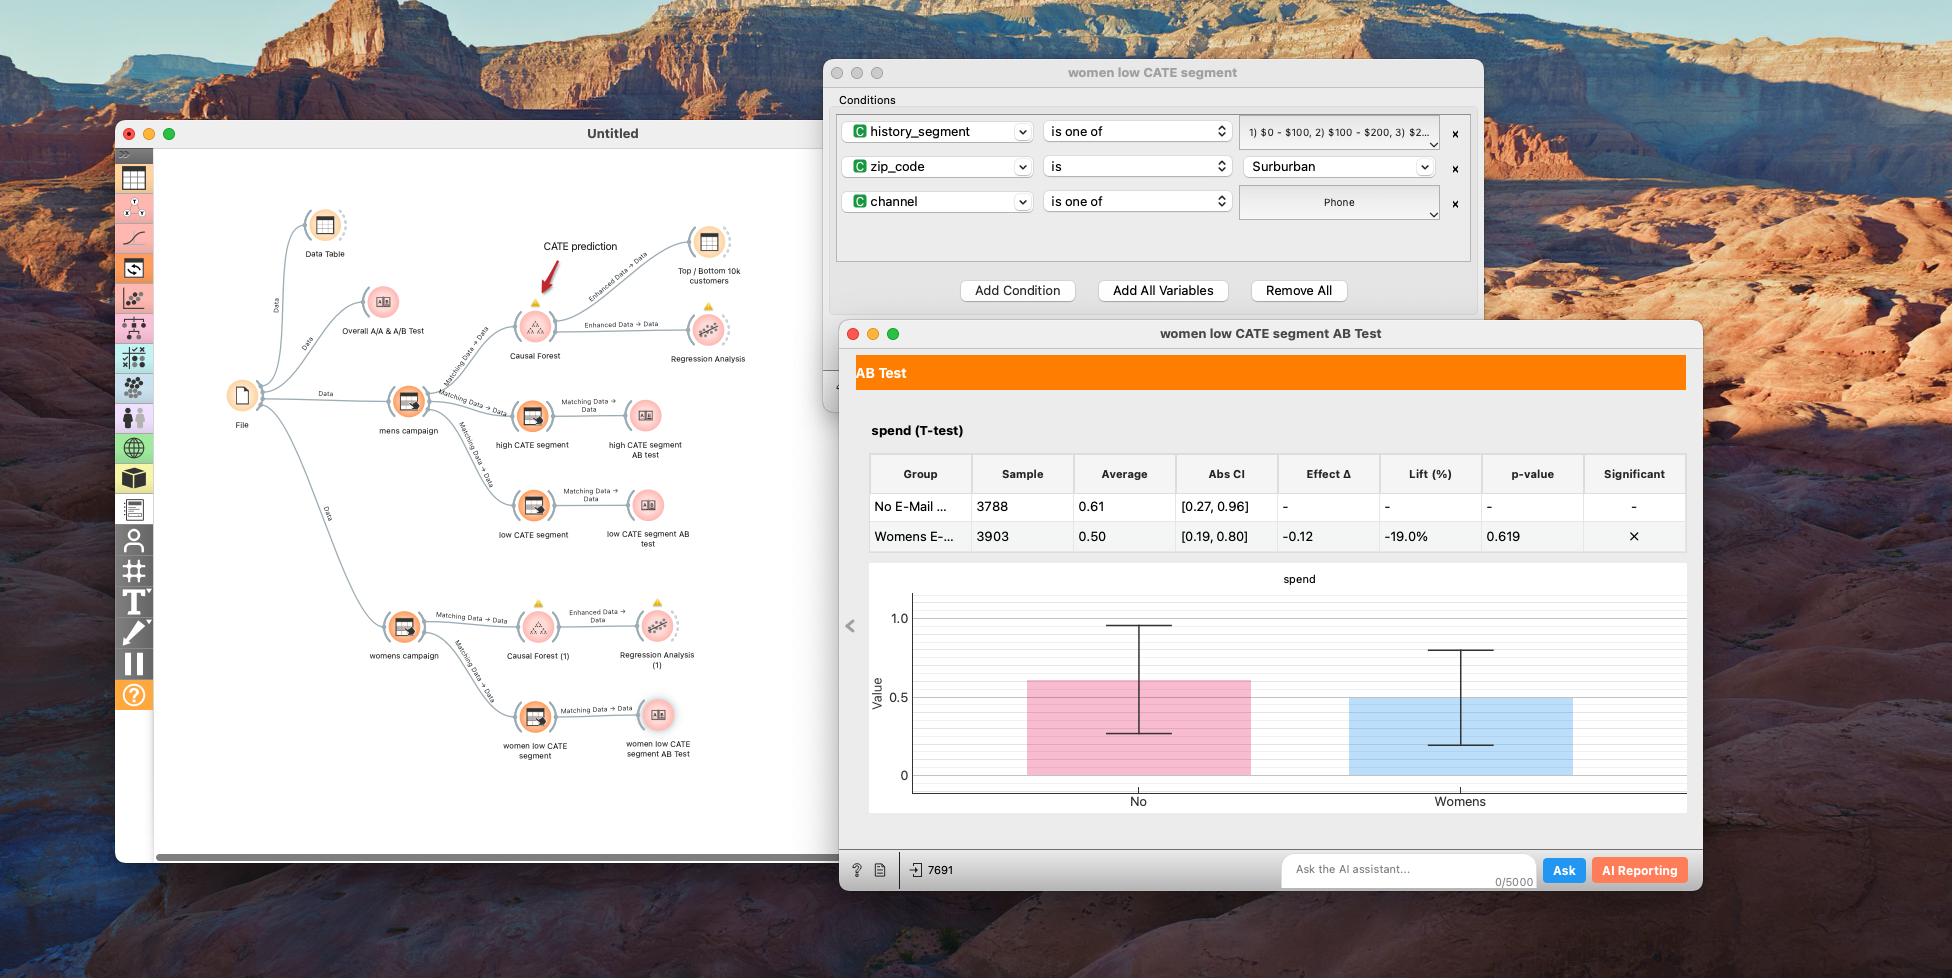Click the globe category icon in sidebar
The width and height of the screenshot is (1952, 978).
pos(134,448)
